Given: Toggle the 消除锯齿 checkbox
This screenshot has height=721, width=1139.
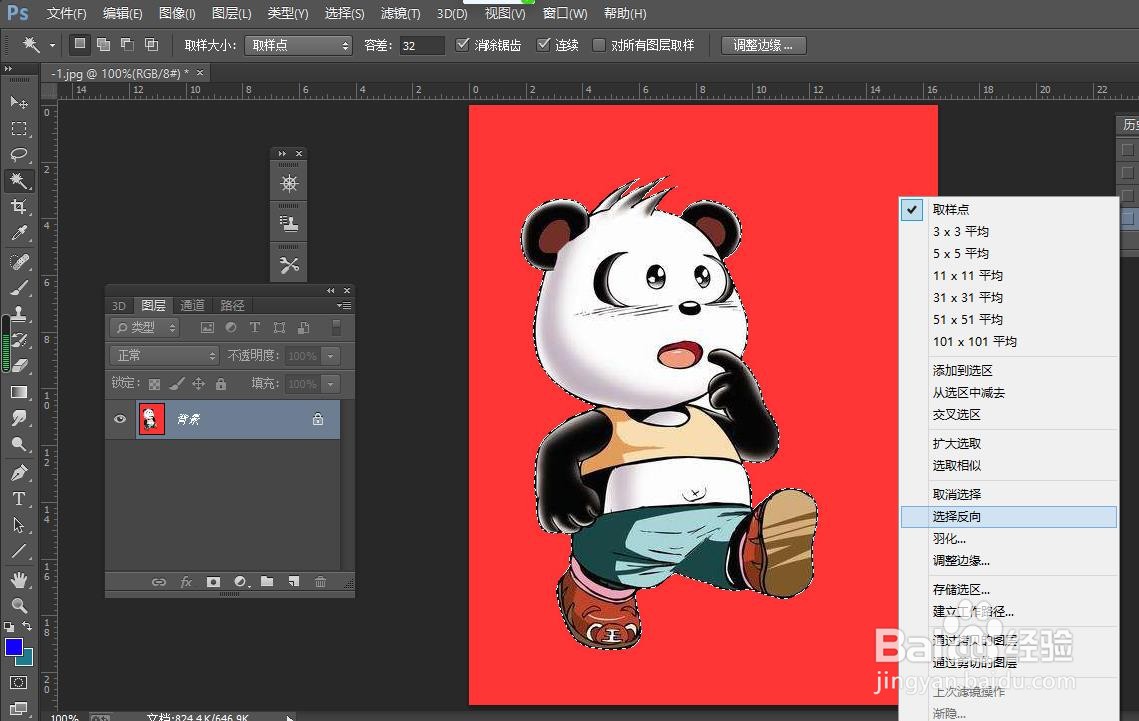Looking at the screenshot, I should (462, 45).
